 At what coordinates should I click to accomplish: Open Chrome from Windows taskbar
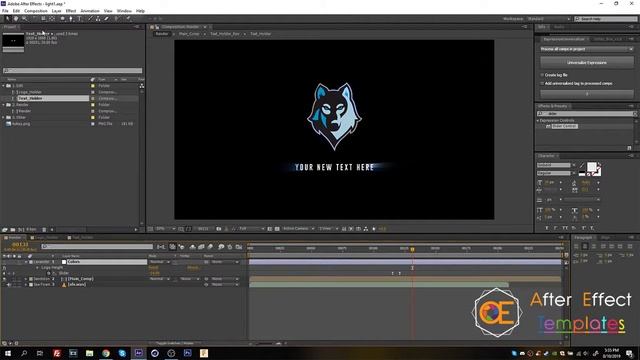[x=106, y=353]
